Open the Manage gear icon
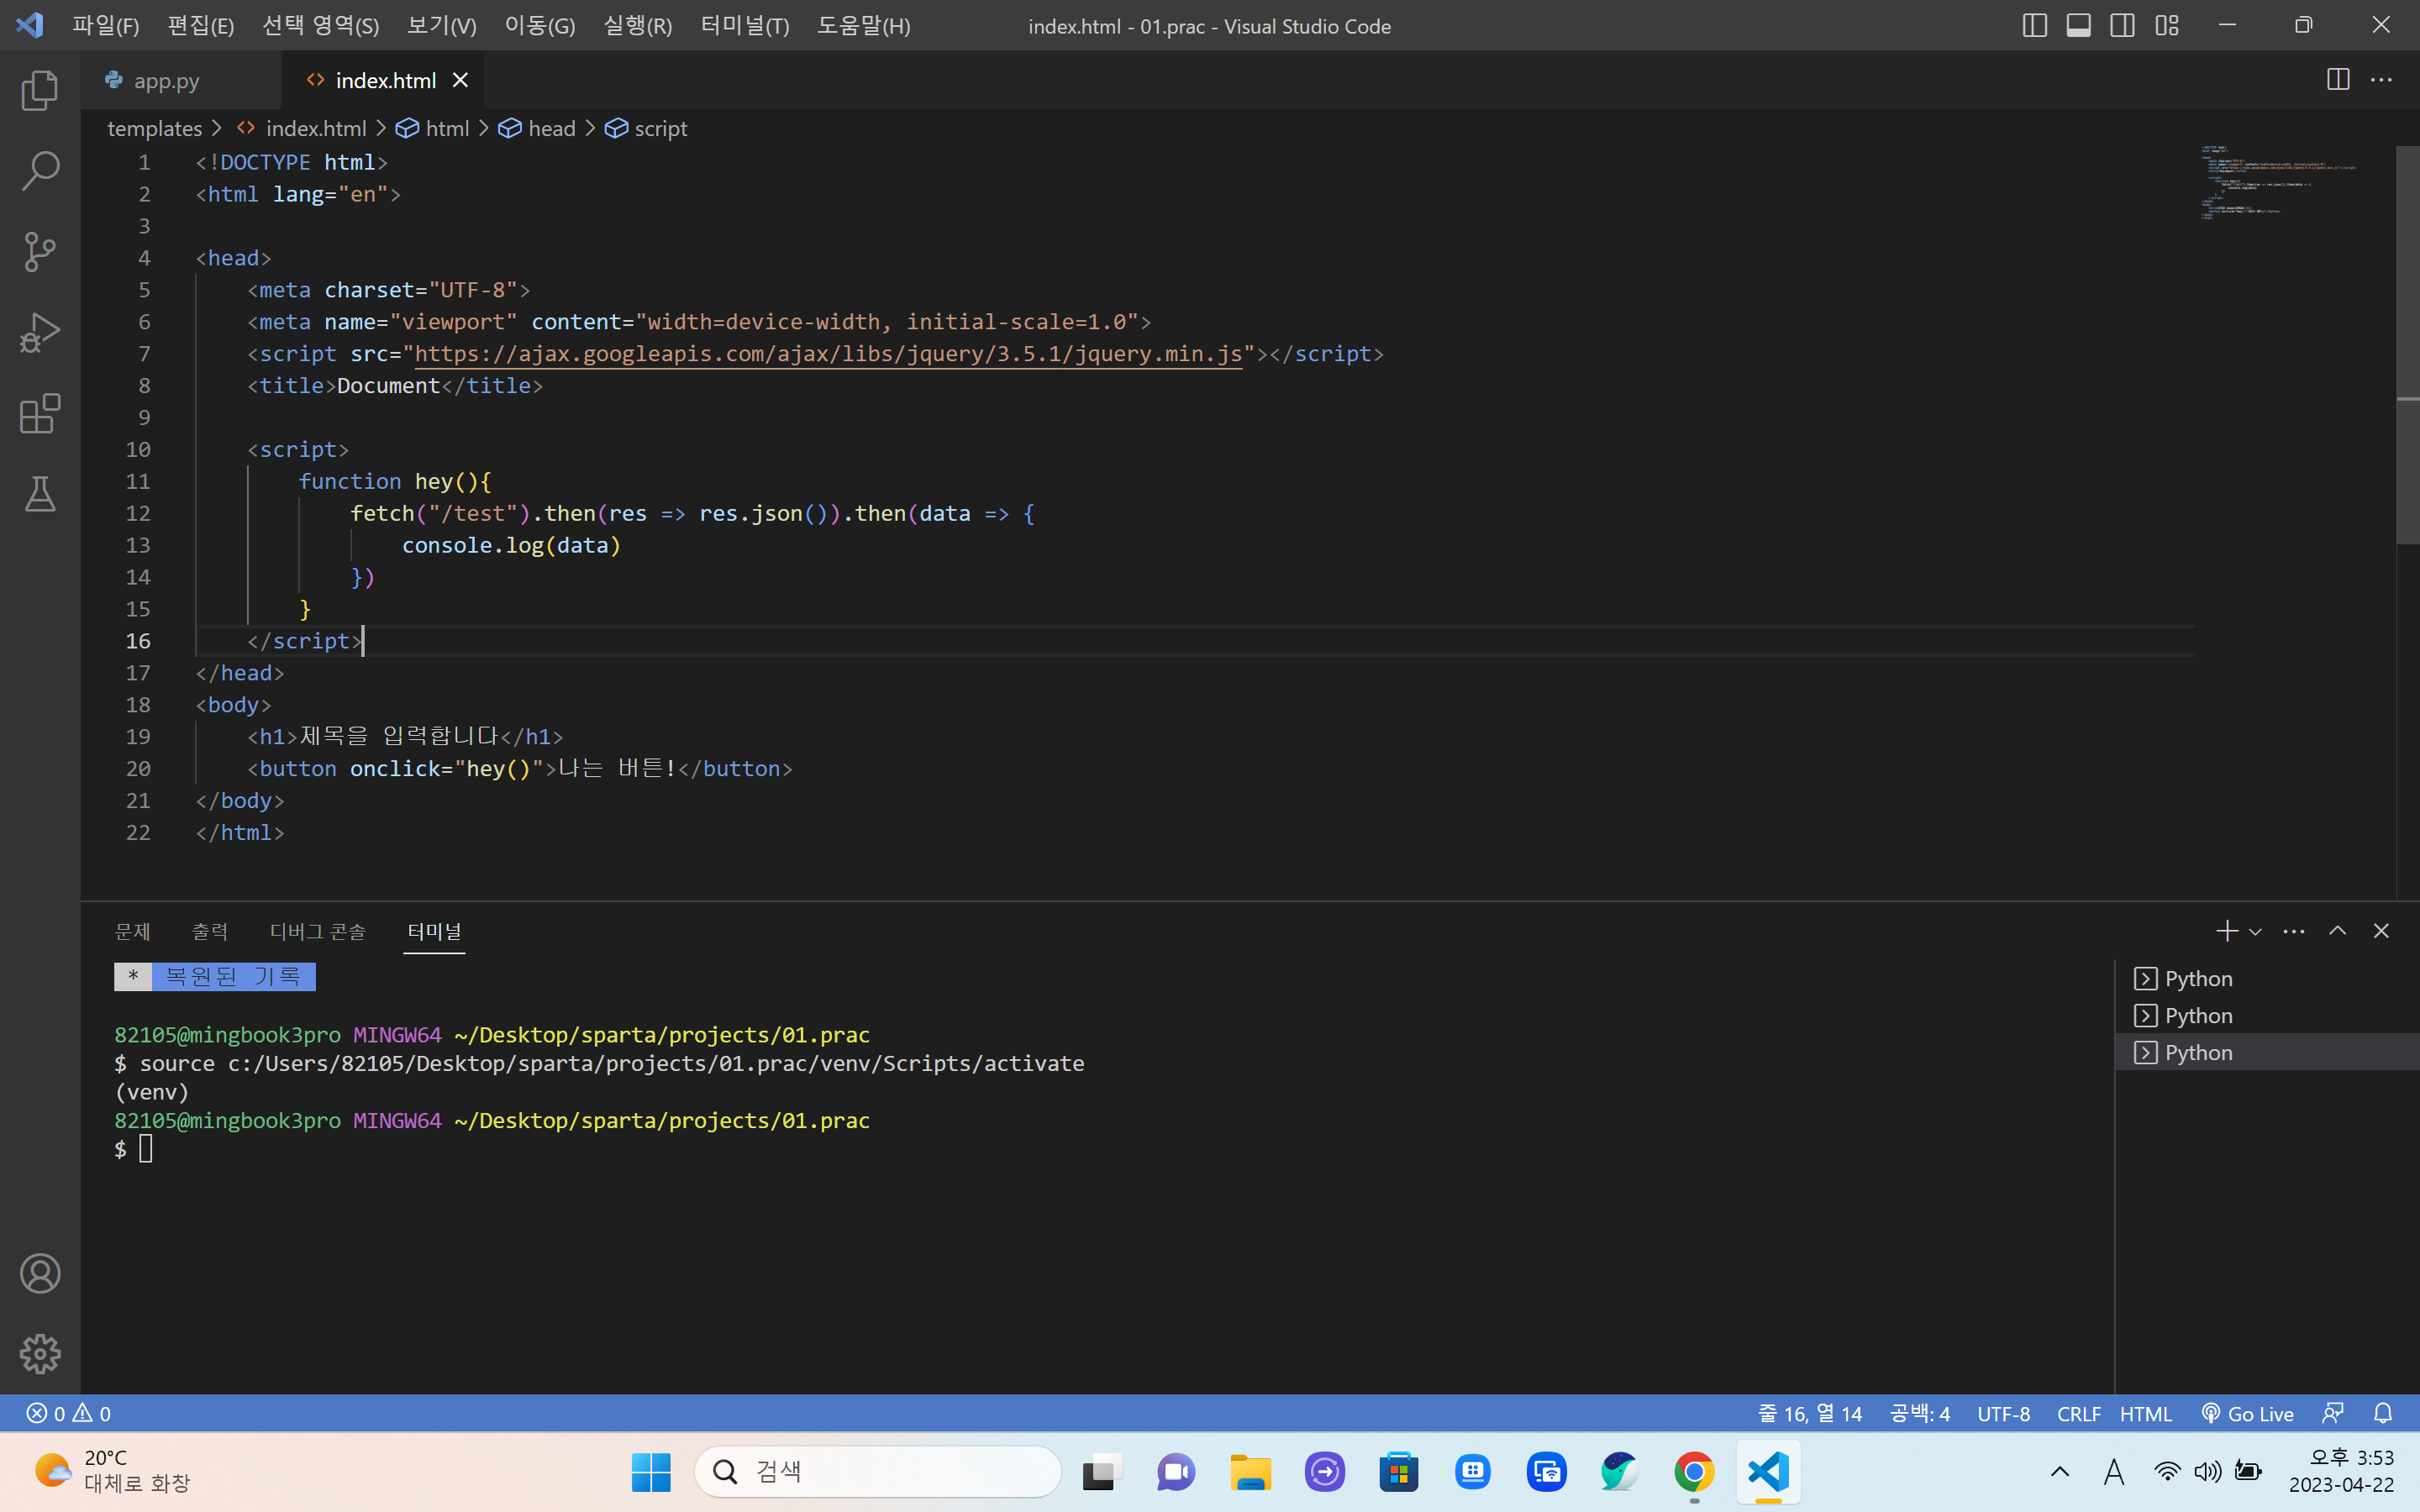This screenshot has height=1512, width=2420. 40,1354
